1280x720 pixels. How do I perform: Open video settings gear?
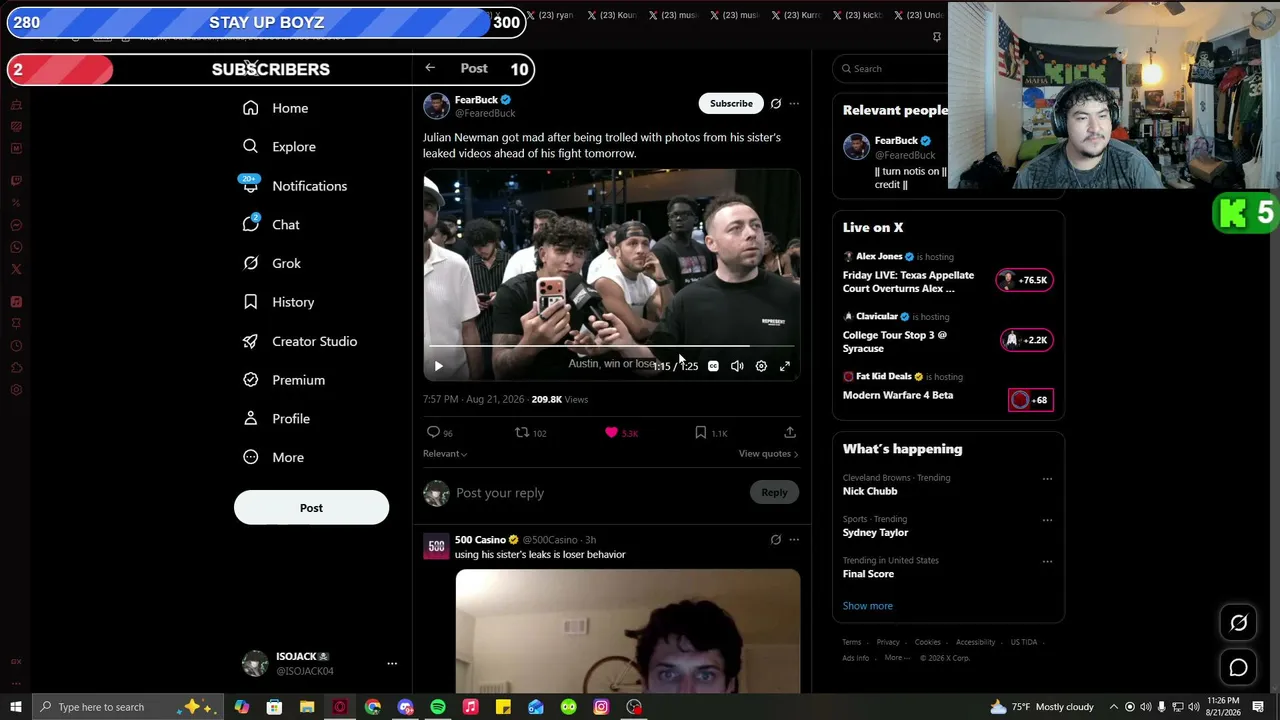pos(761,367)
